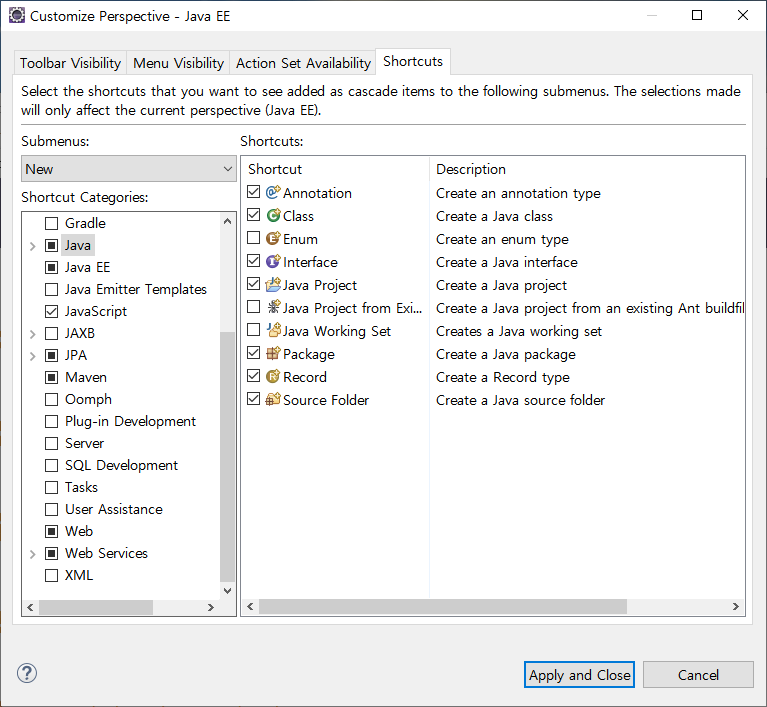The image size is (767, 707).
Task: Expand the Java category tree node
Action: pos(33,246)
